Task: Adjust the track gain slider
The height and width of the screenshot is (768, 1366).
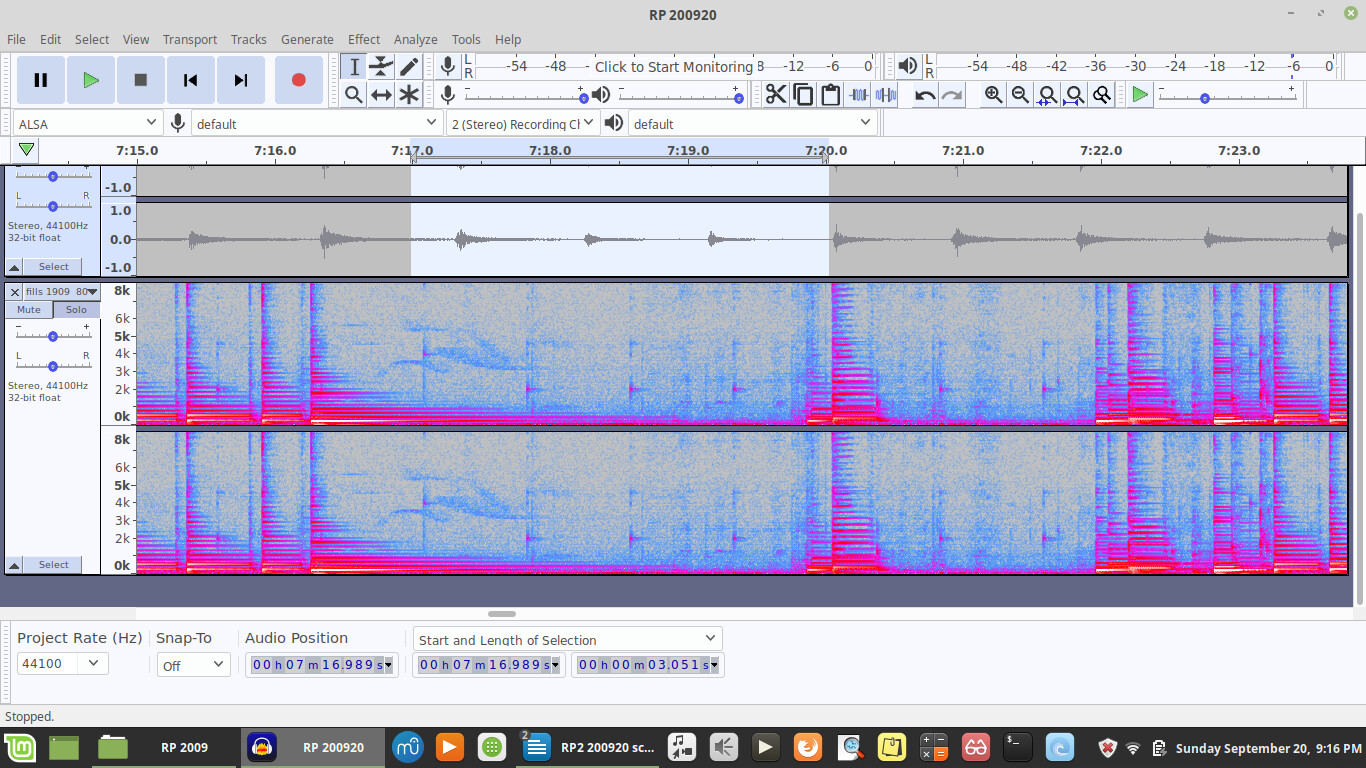Action: 52,336
